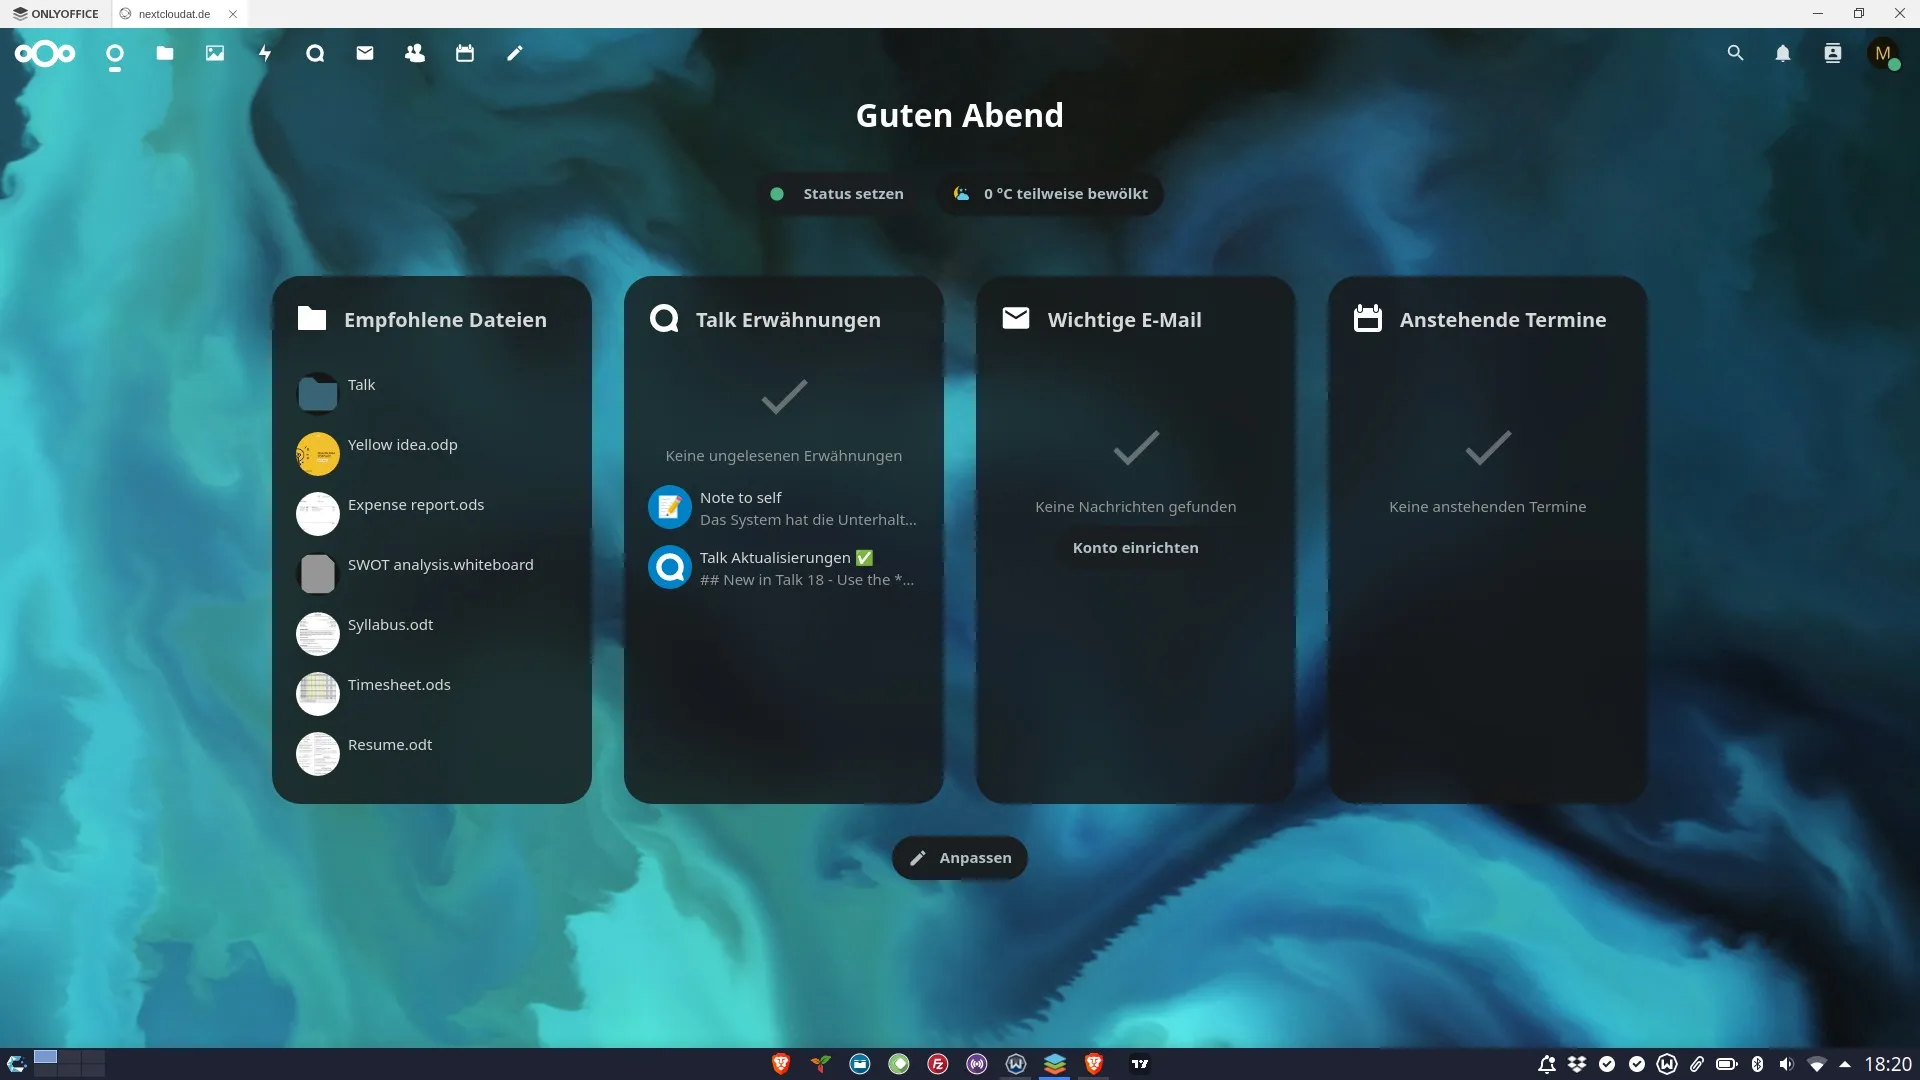Open Yellow idea.odp file
Image resolution: width=1920 pixels, height=1080 pixels.
(x=402, y=445)
